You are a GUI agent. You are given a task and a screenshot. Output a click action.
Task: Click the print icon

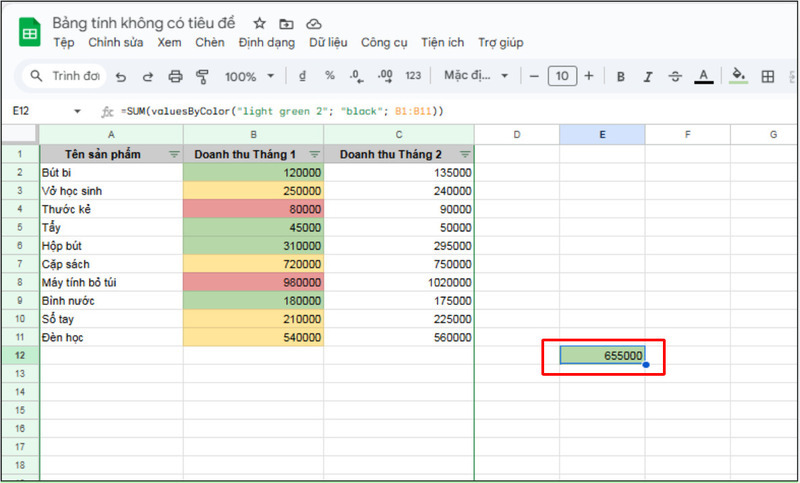coord(176,76)
